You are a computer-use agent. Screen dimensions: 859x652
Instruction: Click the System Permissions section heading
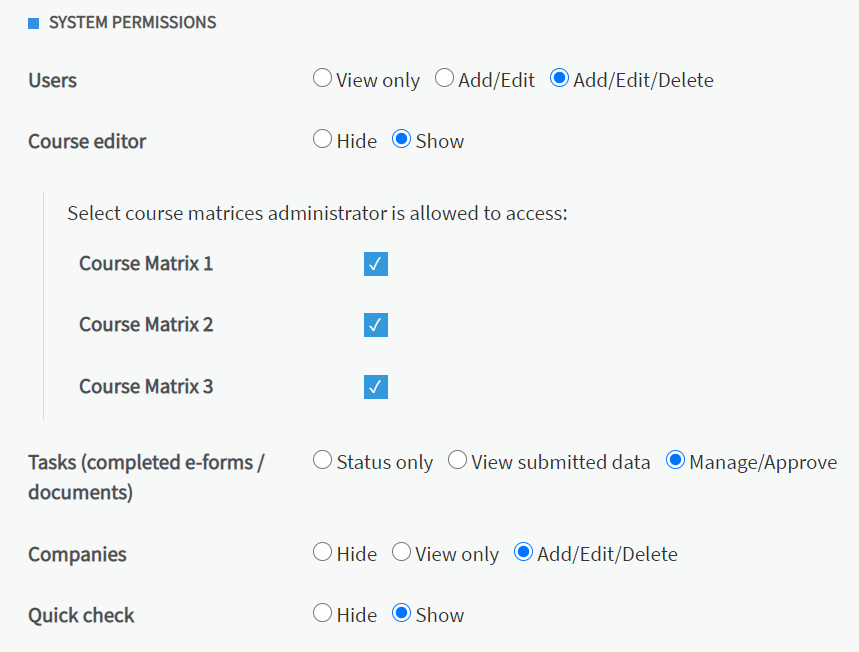click(132, 22)
